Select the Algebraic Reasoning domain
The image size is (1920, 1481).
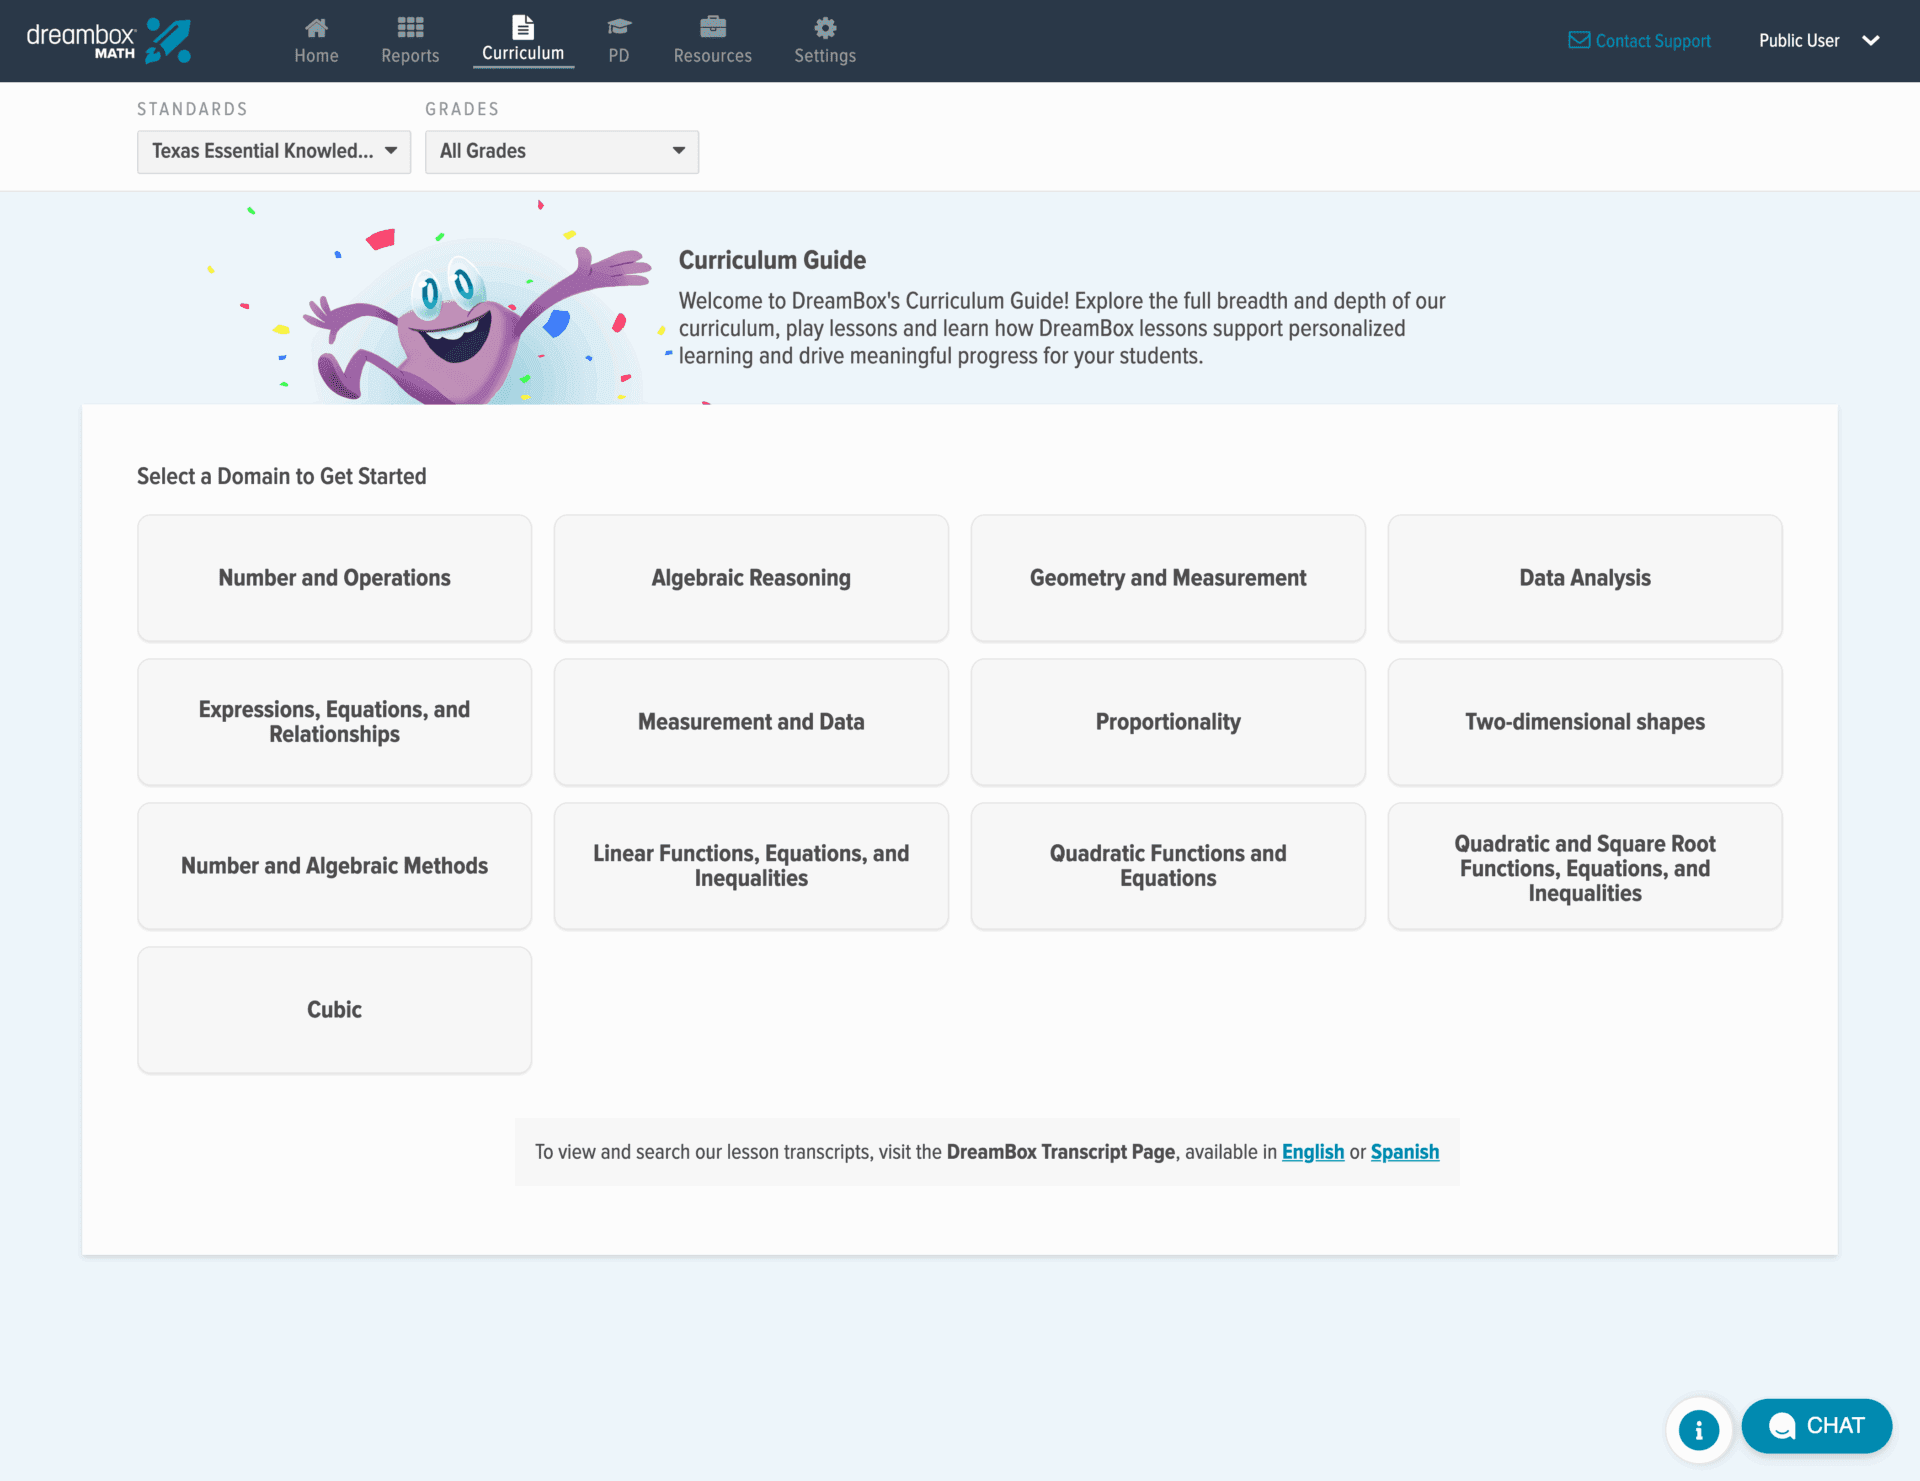751,578
